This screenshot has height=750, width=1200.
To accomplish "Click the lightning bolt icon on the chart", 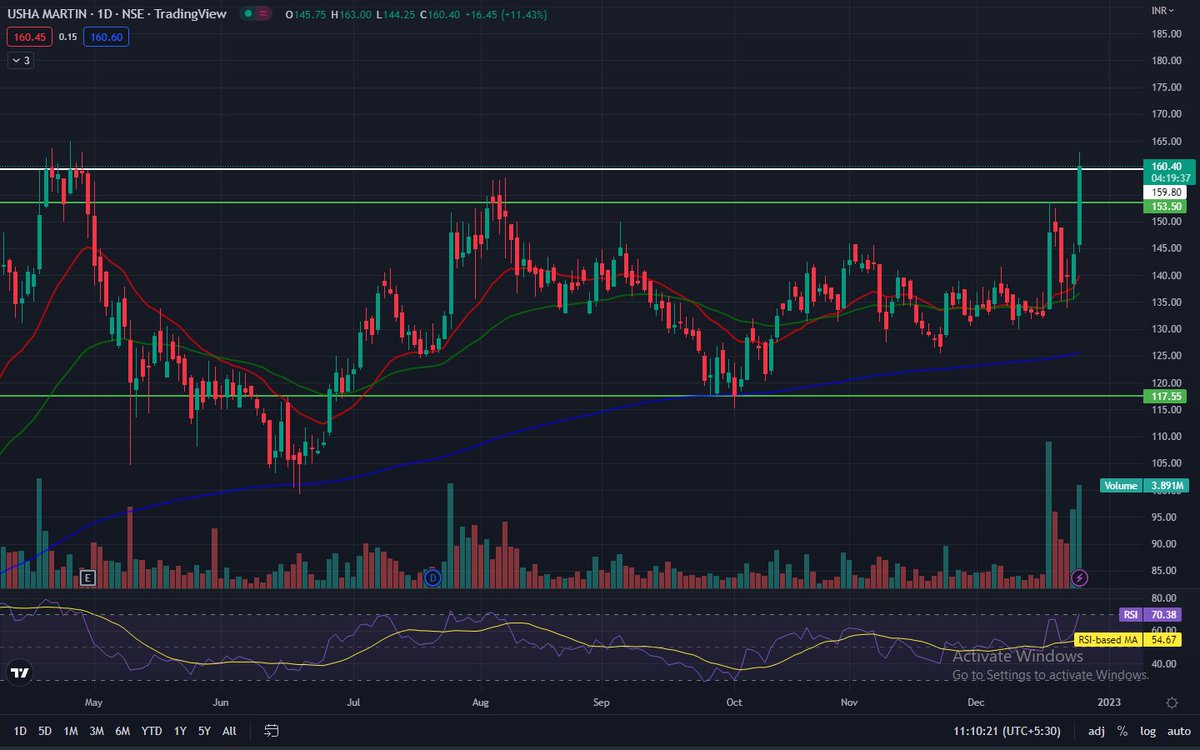I will click(1080, 578).
